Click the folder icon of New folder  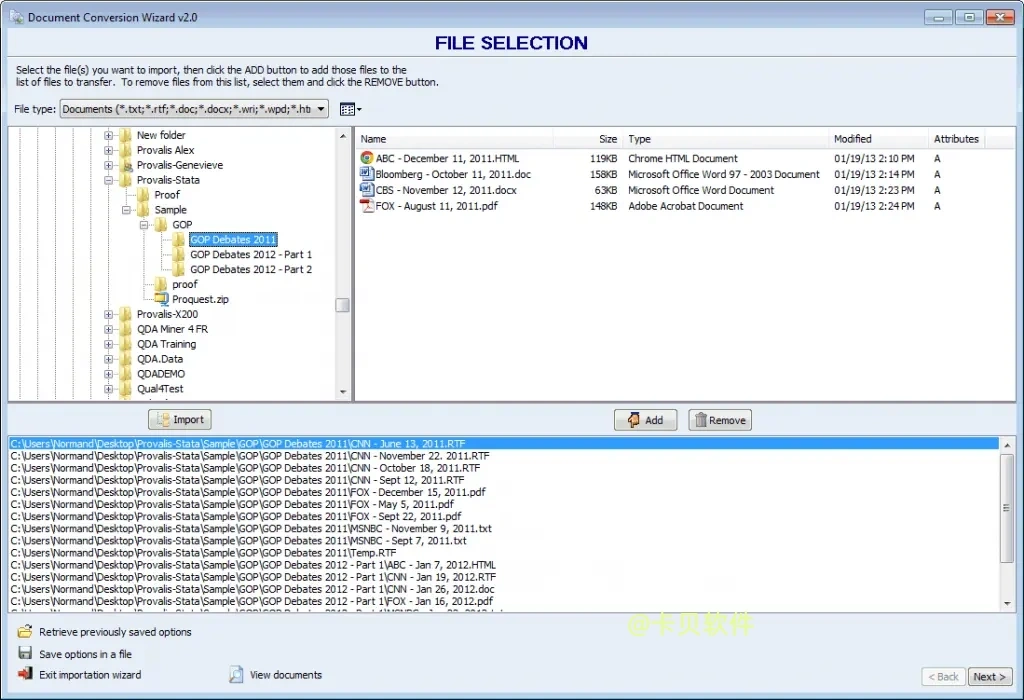coord(125,135)
